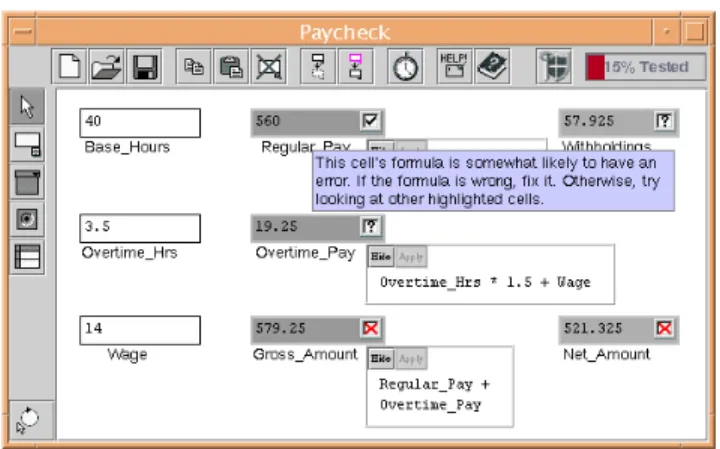The image size is (720, 449).
Task: Click the Overtime_Hrs * 1.5 + Wage formula text
Action: tap(485, 282)
